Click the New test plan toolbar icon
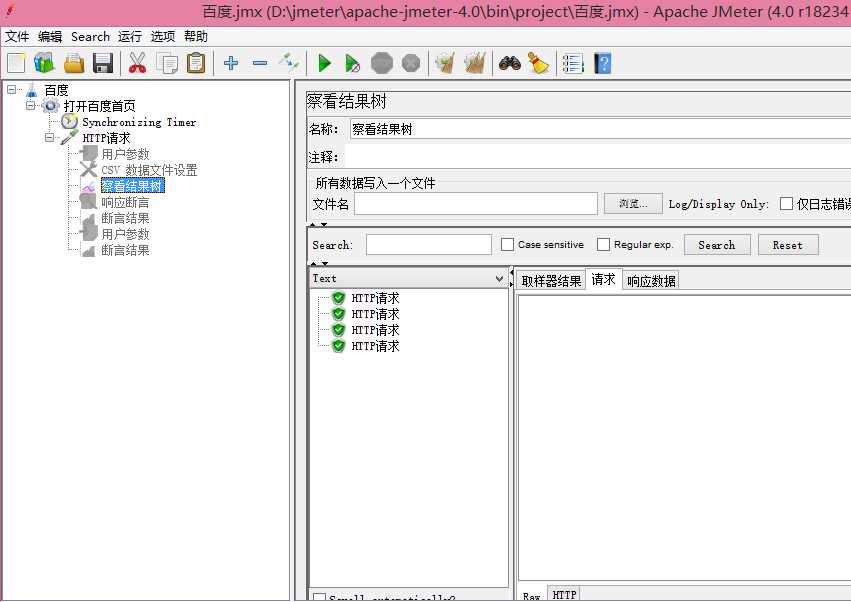The height and width of the screenshot is (602, 851). (x=16, y=64)
